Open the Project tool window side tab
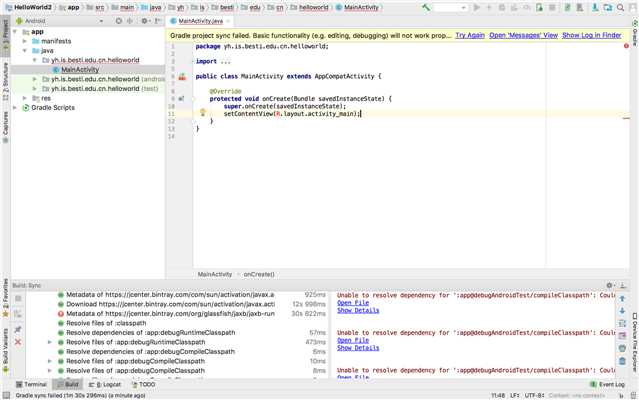The width and height of the screenshot is (639, 400). [x=5, y=35]
